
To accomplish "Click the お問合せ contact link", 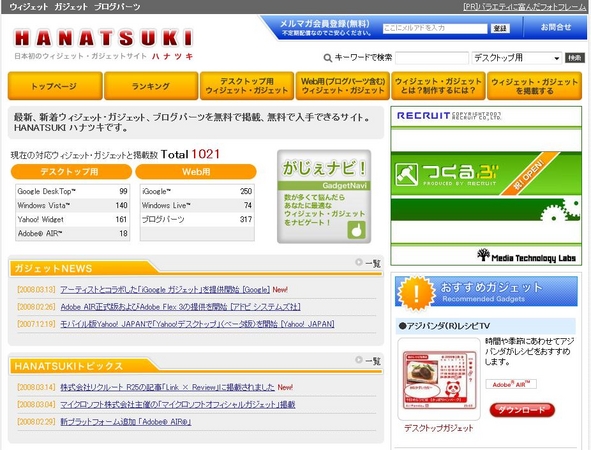I will (x=556, y=27).
